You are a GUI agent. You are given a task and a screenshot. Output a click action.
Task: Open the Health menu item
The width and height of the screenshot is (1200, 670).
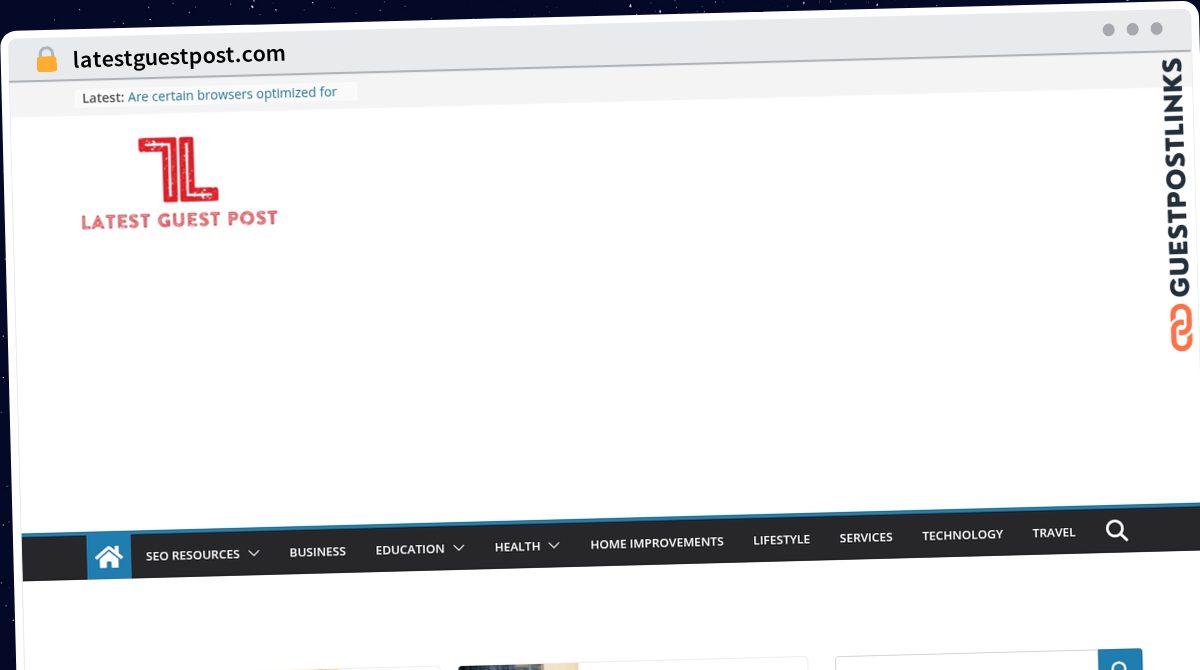click(x=517, y=546)
